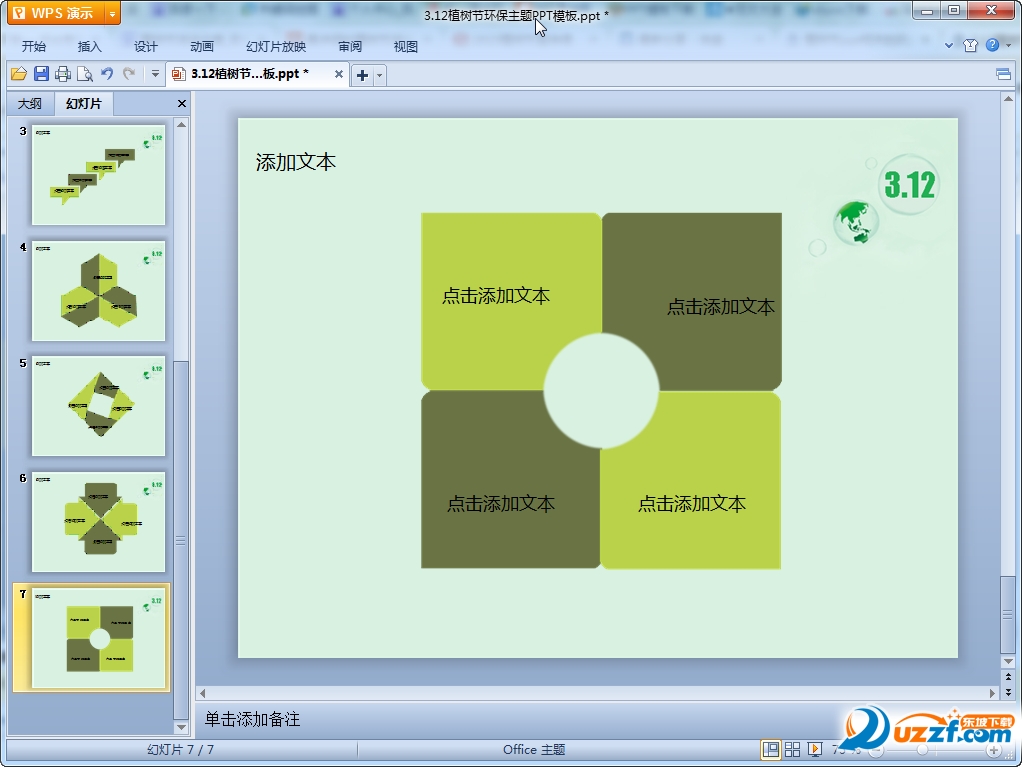Open the 插入 ribbon tab

[89, 46]
